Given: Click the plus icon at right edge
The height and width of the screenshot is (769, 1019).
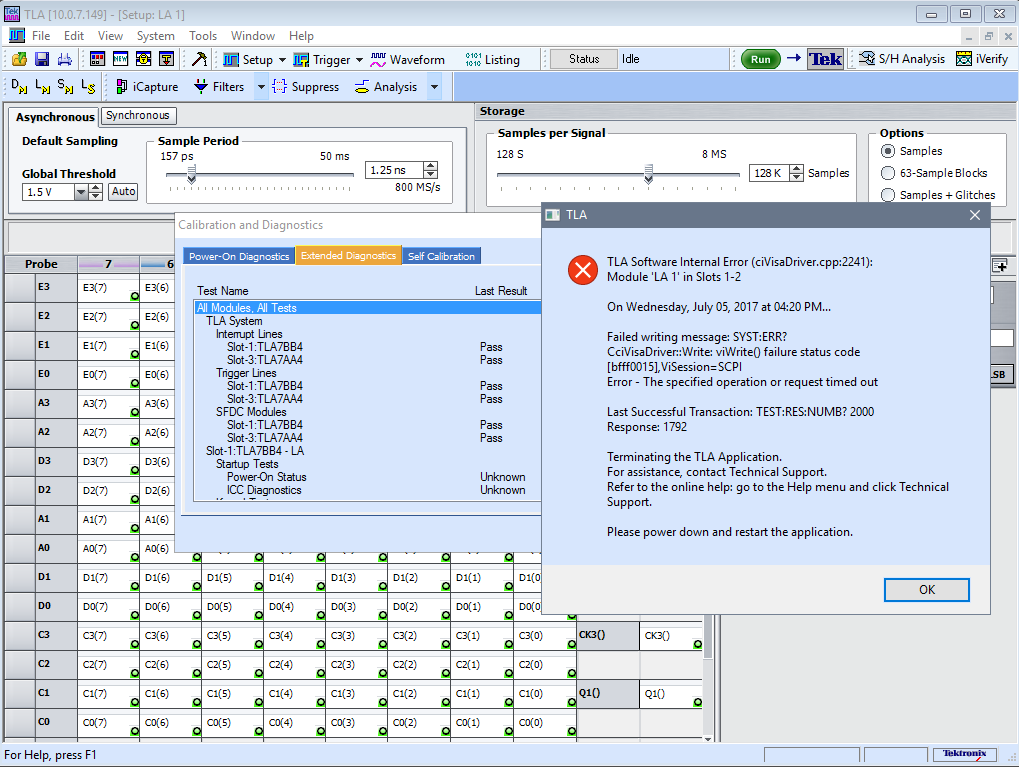Looking at the screenshot, I should pyautogui.click(x=1000, y=265).
